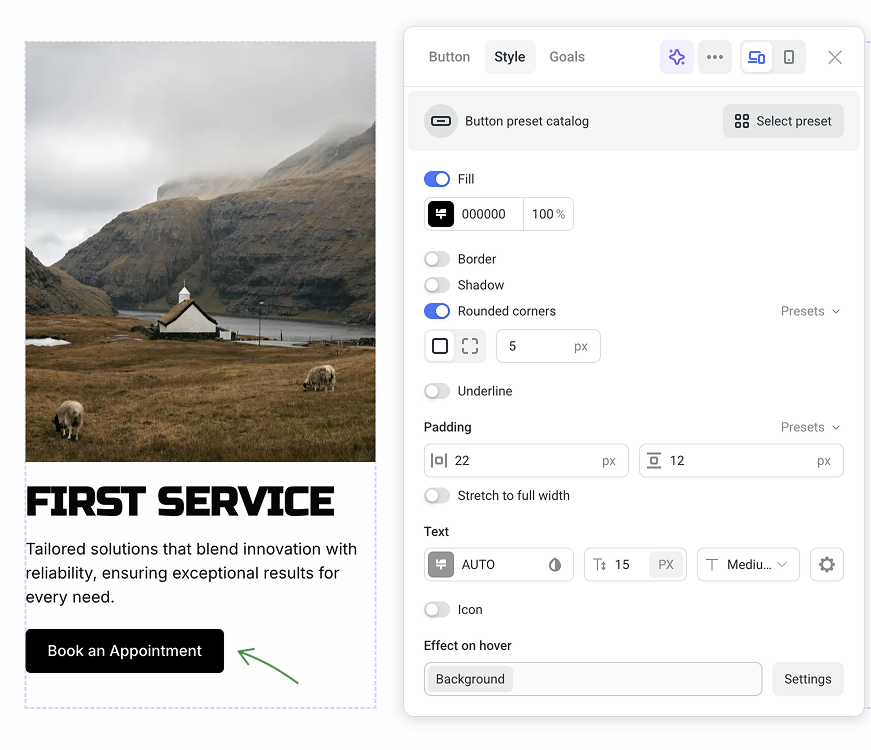Switch to desktop device view icon

[x=757, y=57]
